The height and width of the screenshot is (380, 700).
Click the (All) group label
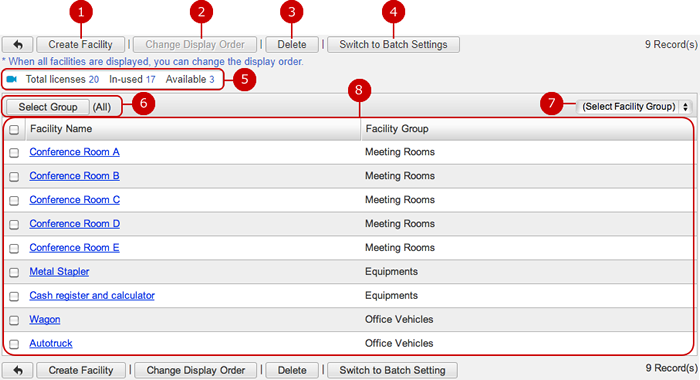pos(102,107)
